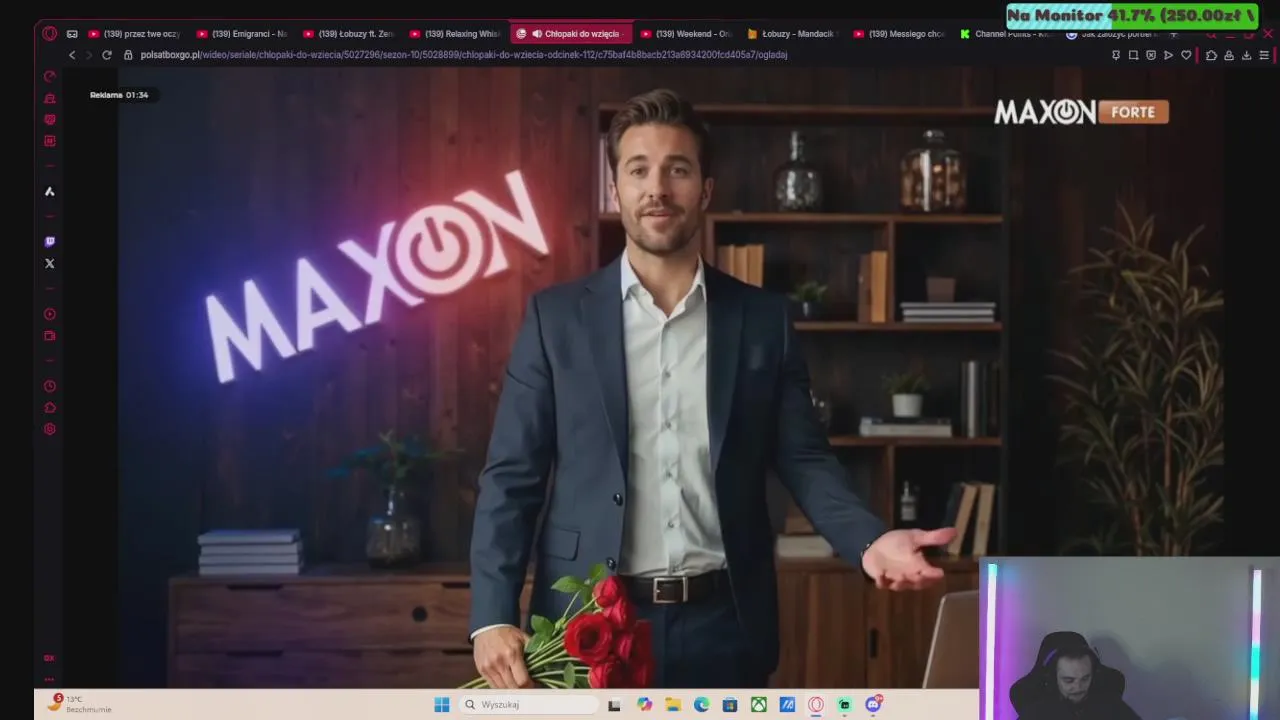Switch to 'Łobuzy - Mandacik' tab
Screen dimensions: 1280x720
click(792, 34)
